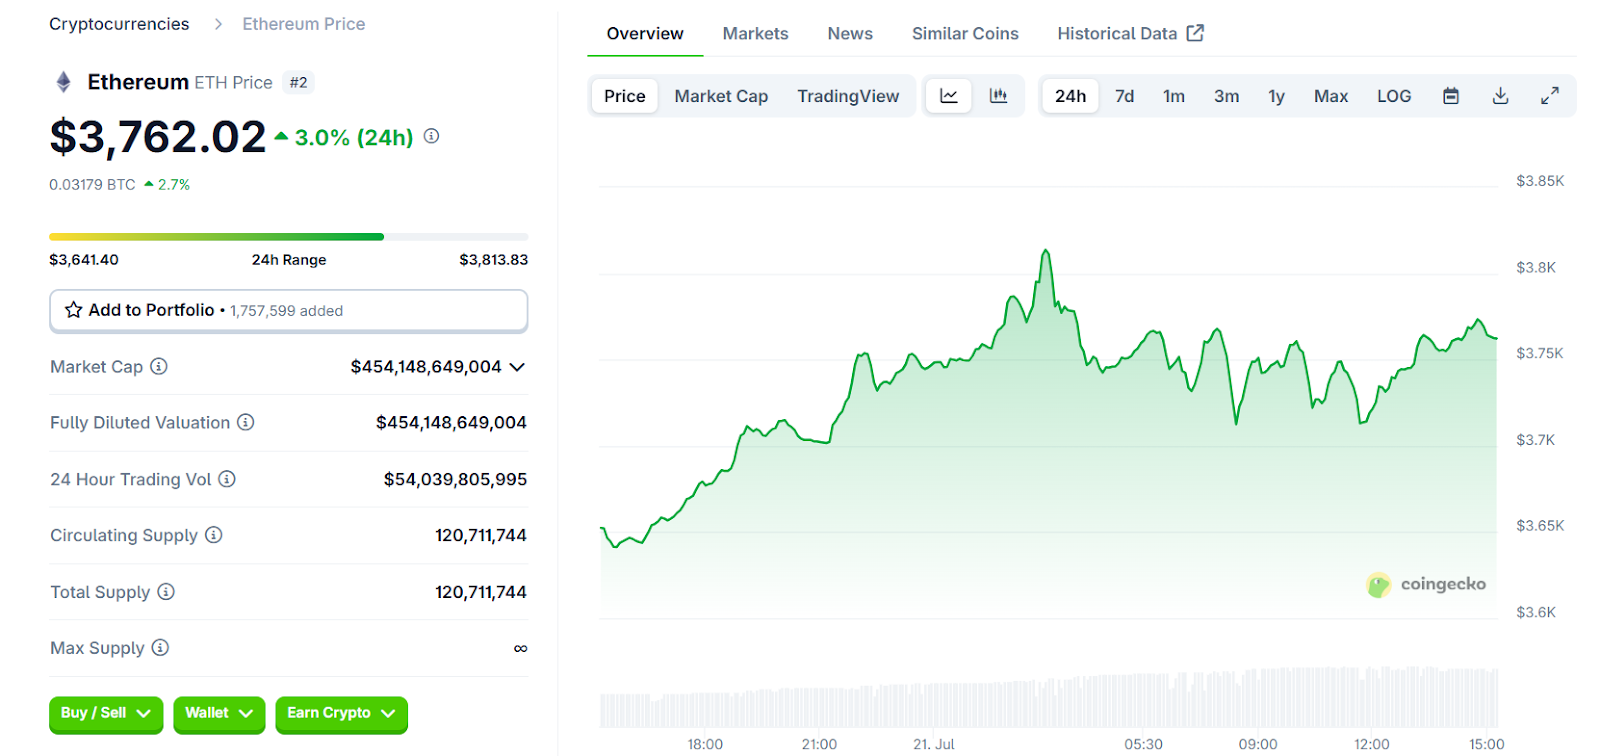Screen dimensions: 1600x756
Task: Click the 3.0% (24h) change text
Action: (353, 138)
